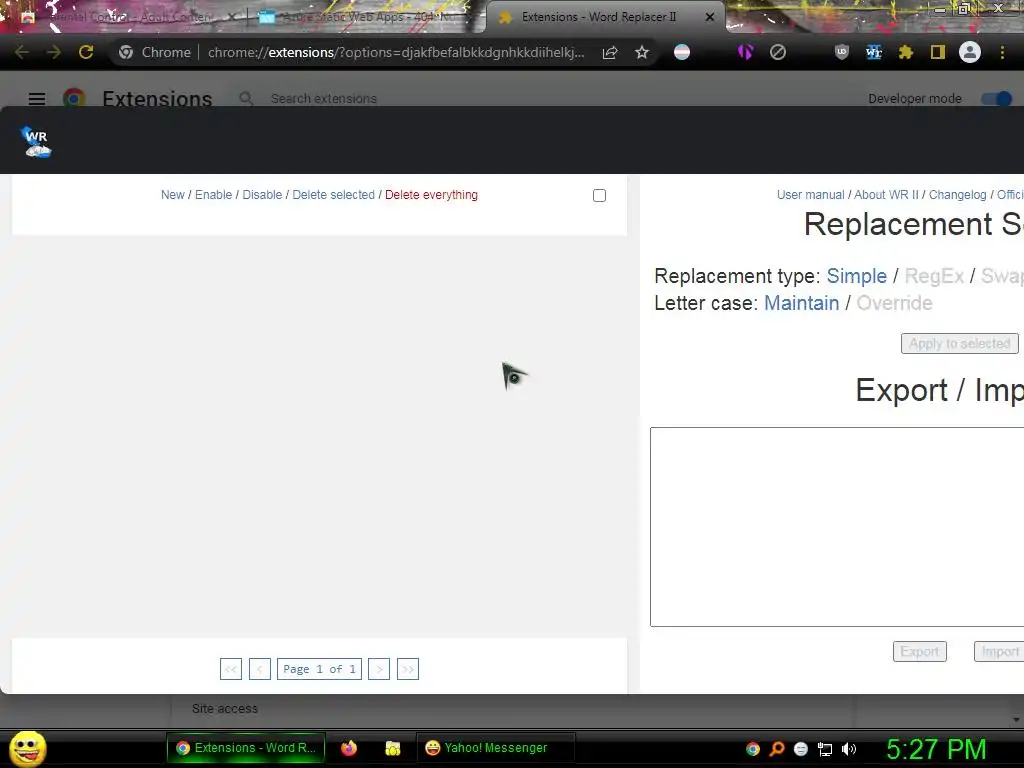1024x768 pixels.
Task: Click the Import button
Action: tap(999, 652)
